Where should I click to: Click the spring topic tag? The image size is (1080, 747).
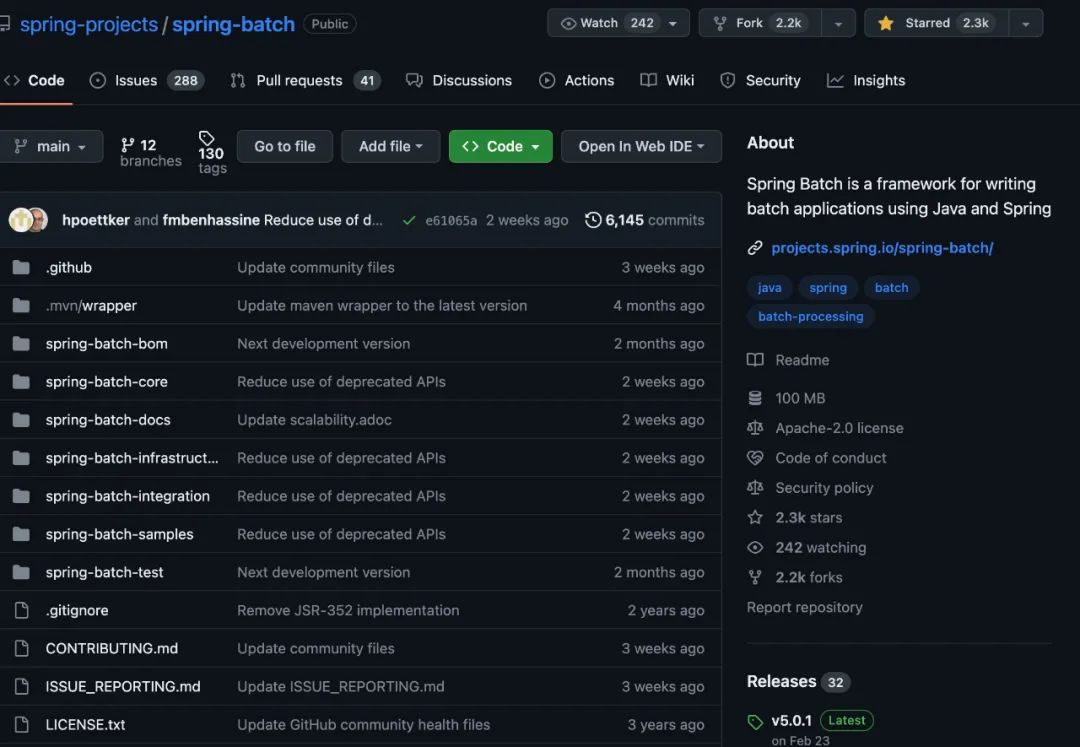[x=828, y=288]
